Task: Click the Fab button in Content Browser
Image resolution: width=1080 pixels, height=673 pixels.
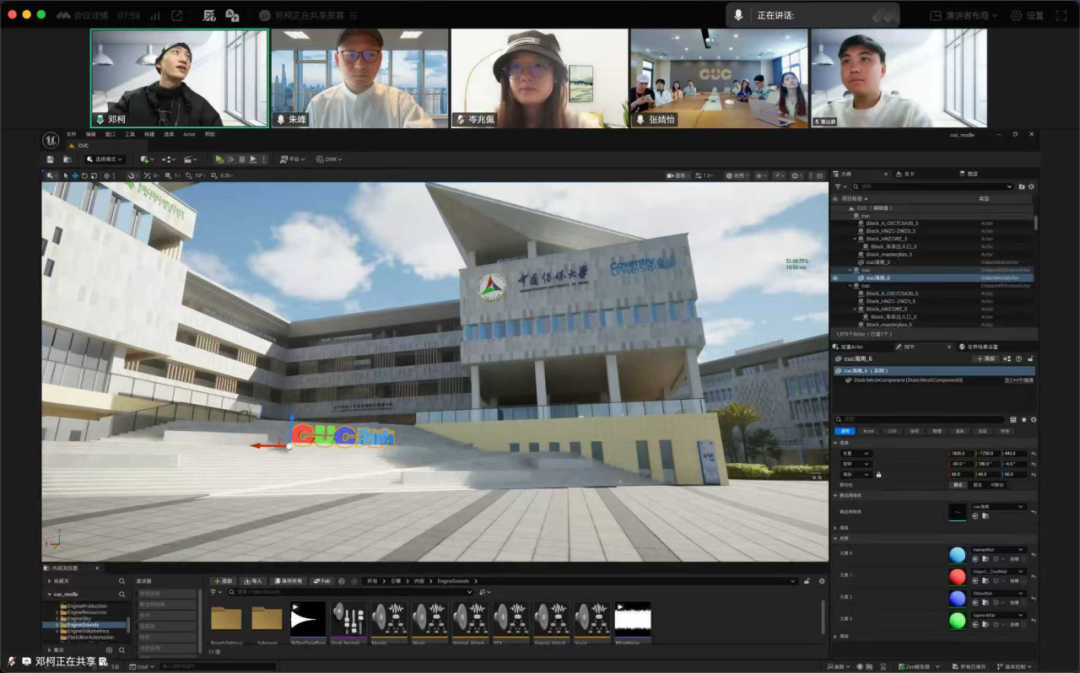Action: point(322,581)
